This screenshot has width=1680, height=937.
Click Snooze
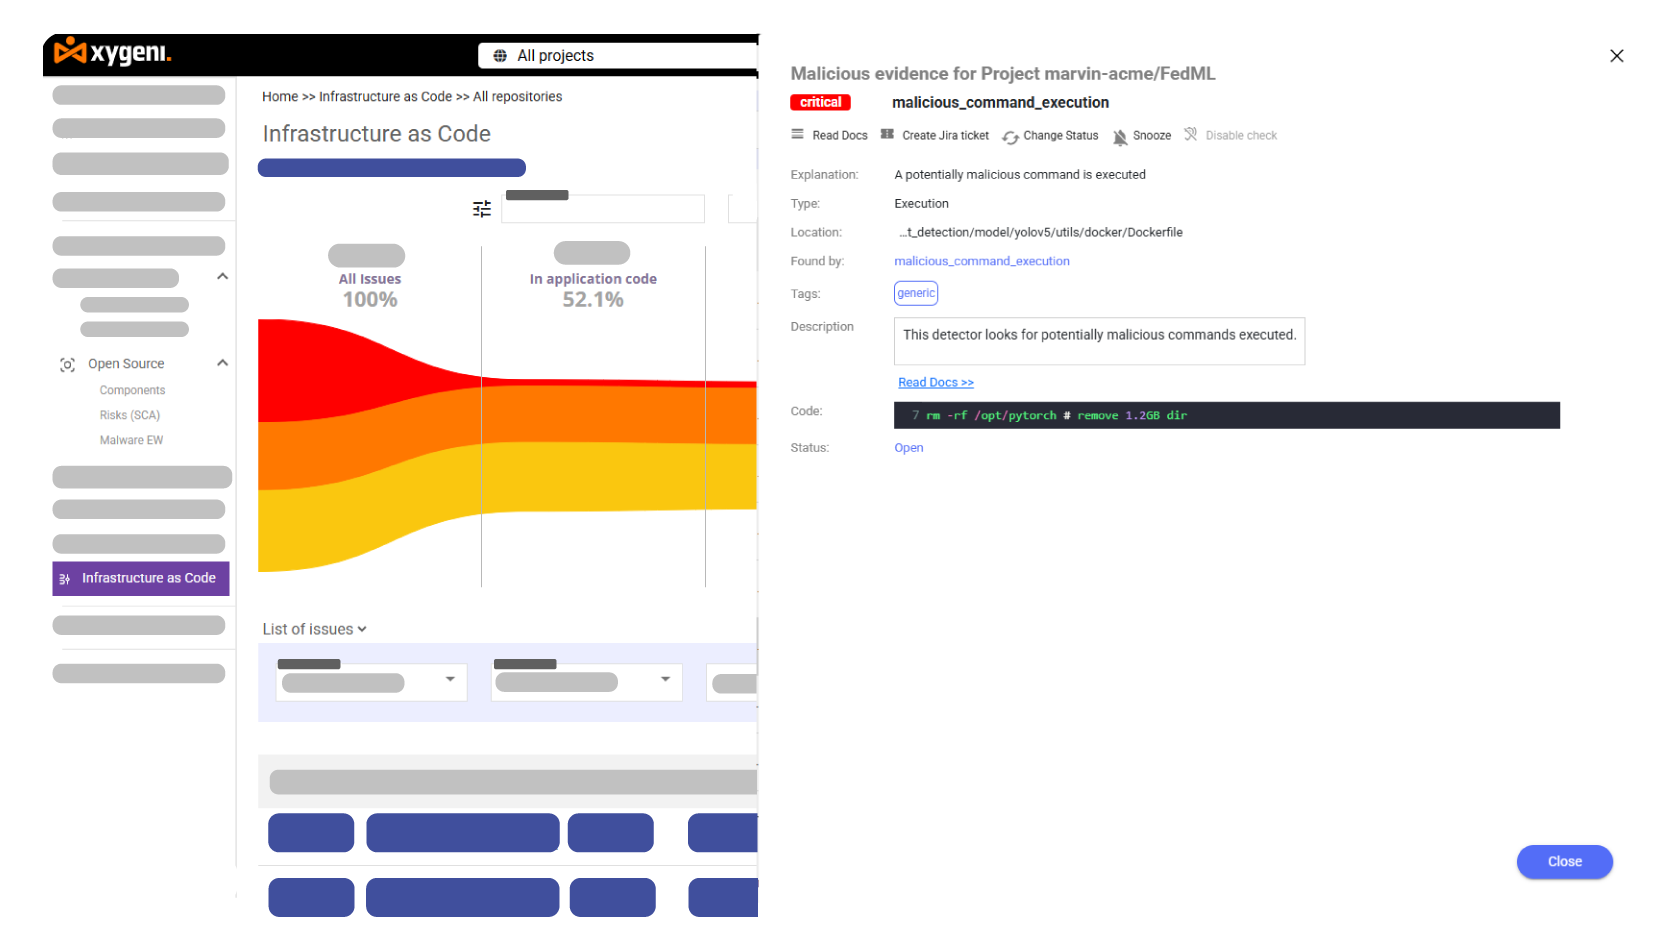[1152, 136]
